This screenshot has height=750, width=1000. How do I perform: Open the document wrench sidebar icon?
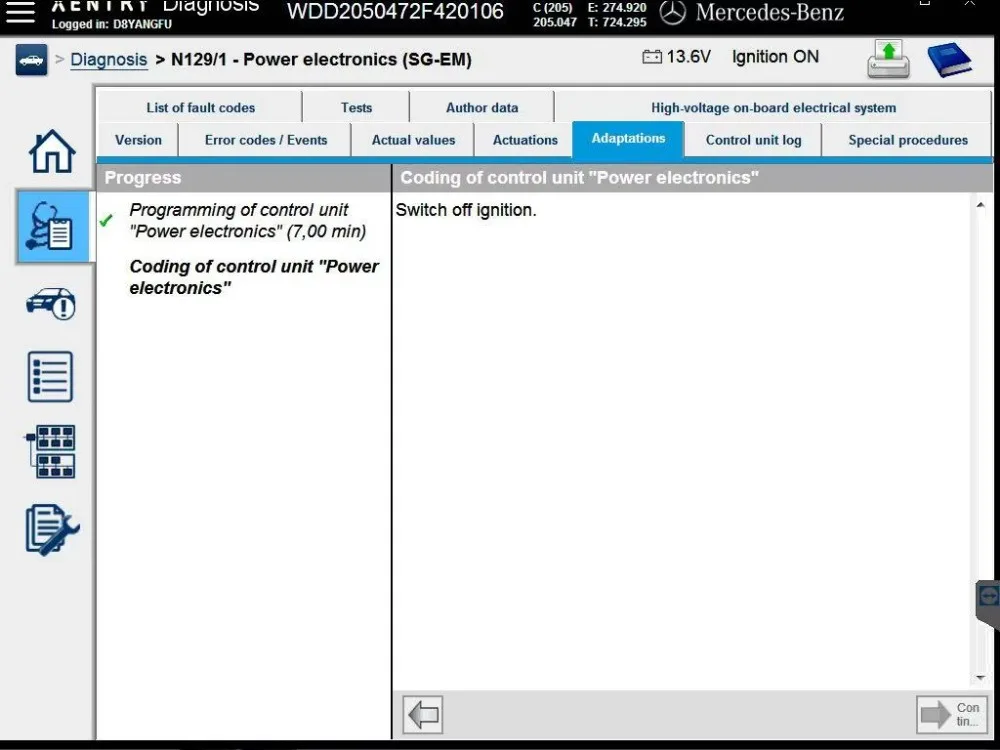pos(52,529)
